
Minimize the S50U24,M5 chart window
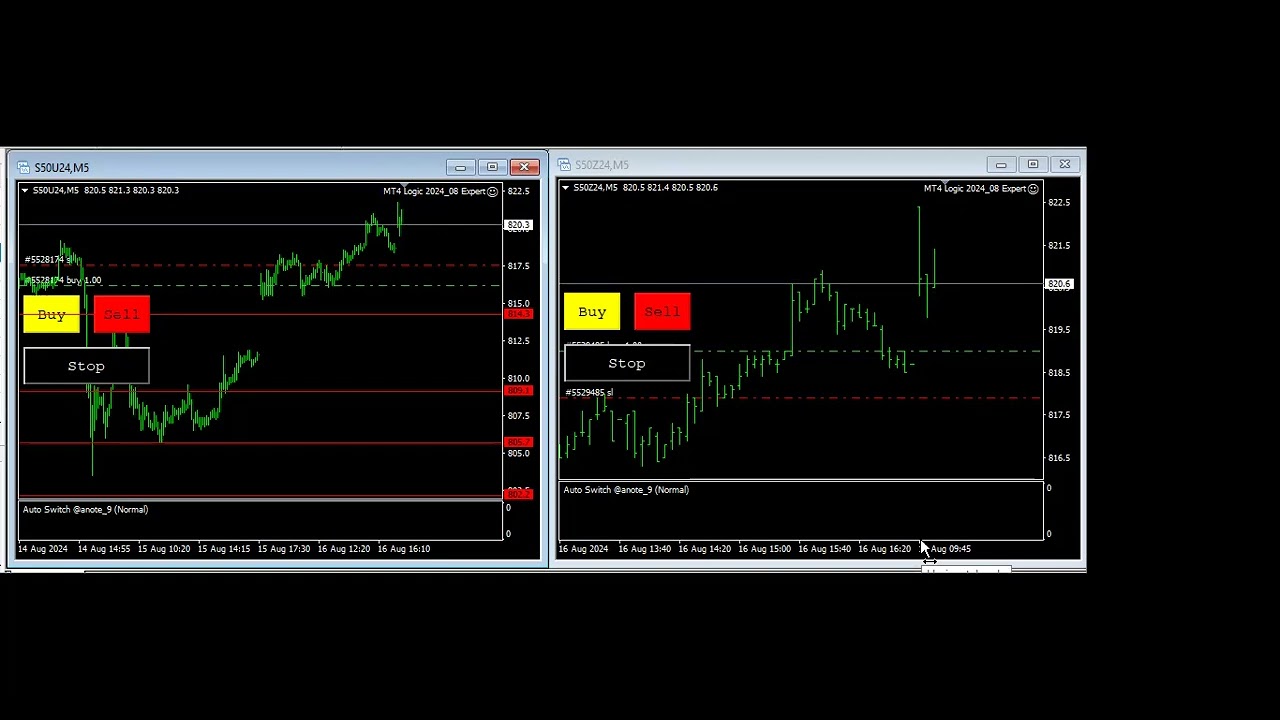pyautogui.click(x=460, y=167)
